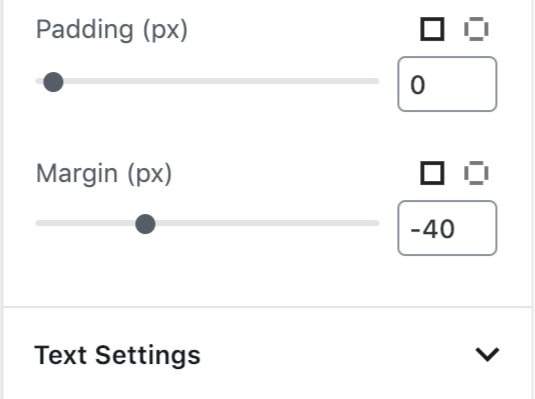Click the Padding slider track's far right end

[375, 81]
